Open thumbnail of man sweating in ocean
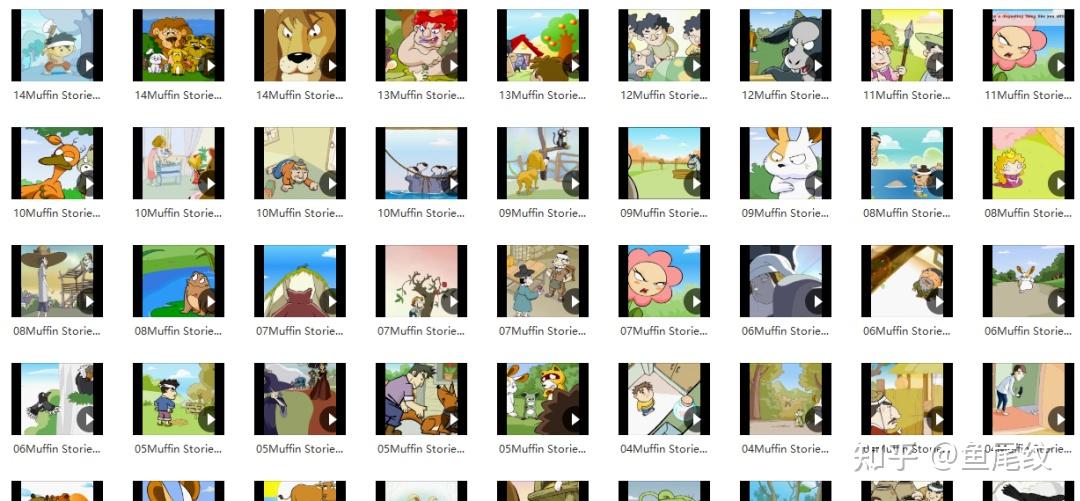Image resolution: width=1080 pixels, height=501 pixels. [907, 163]
